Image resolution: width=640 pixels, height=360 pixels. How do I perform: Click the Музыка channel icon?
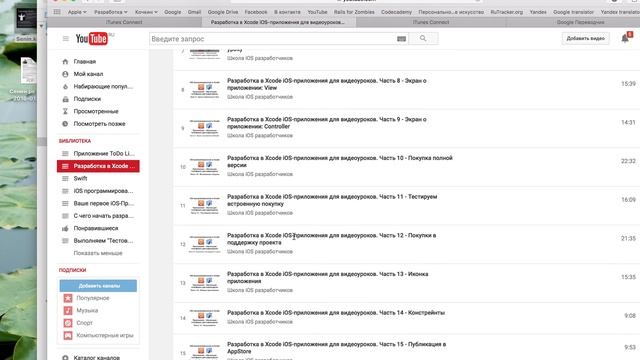point(68,311)
